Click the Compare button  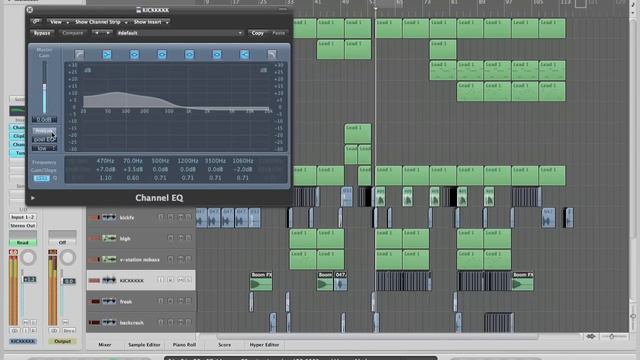(73, 33)
